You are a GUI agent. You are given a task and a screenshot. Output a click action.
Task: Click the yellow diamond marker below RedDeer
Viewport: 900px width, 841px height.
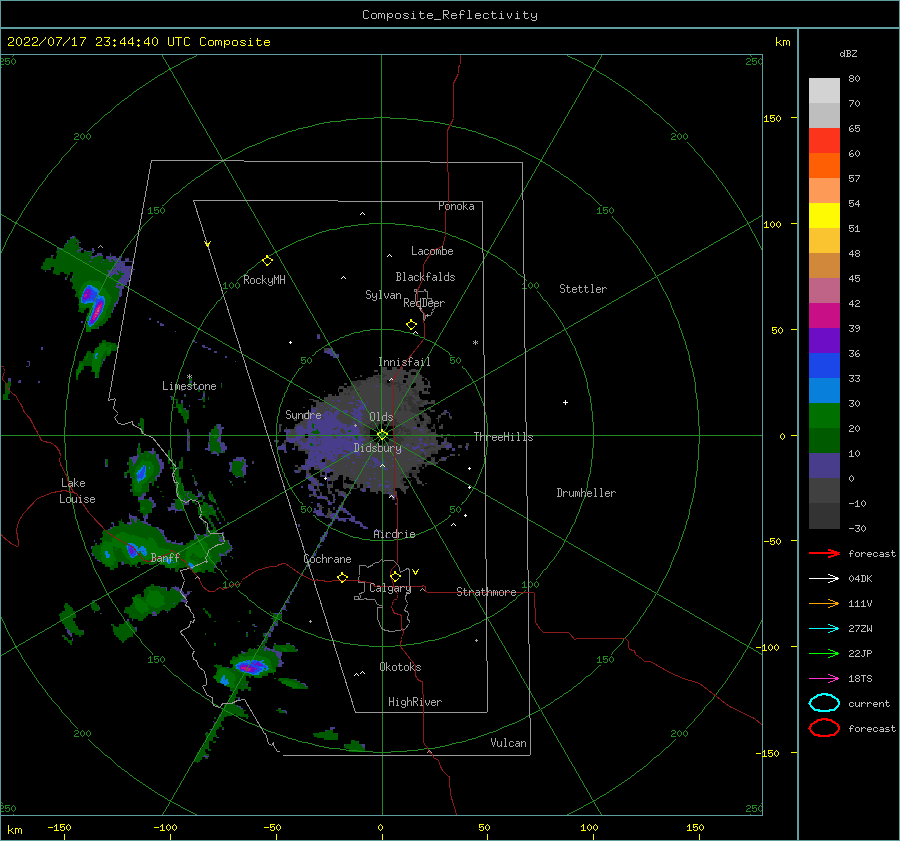coord(412,325)
